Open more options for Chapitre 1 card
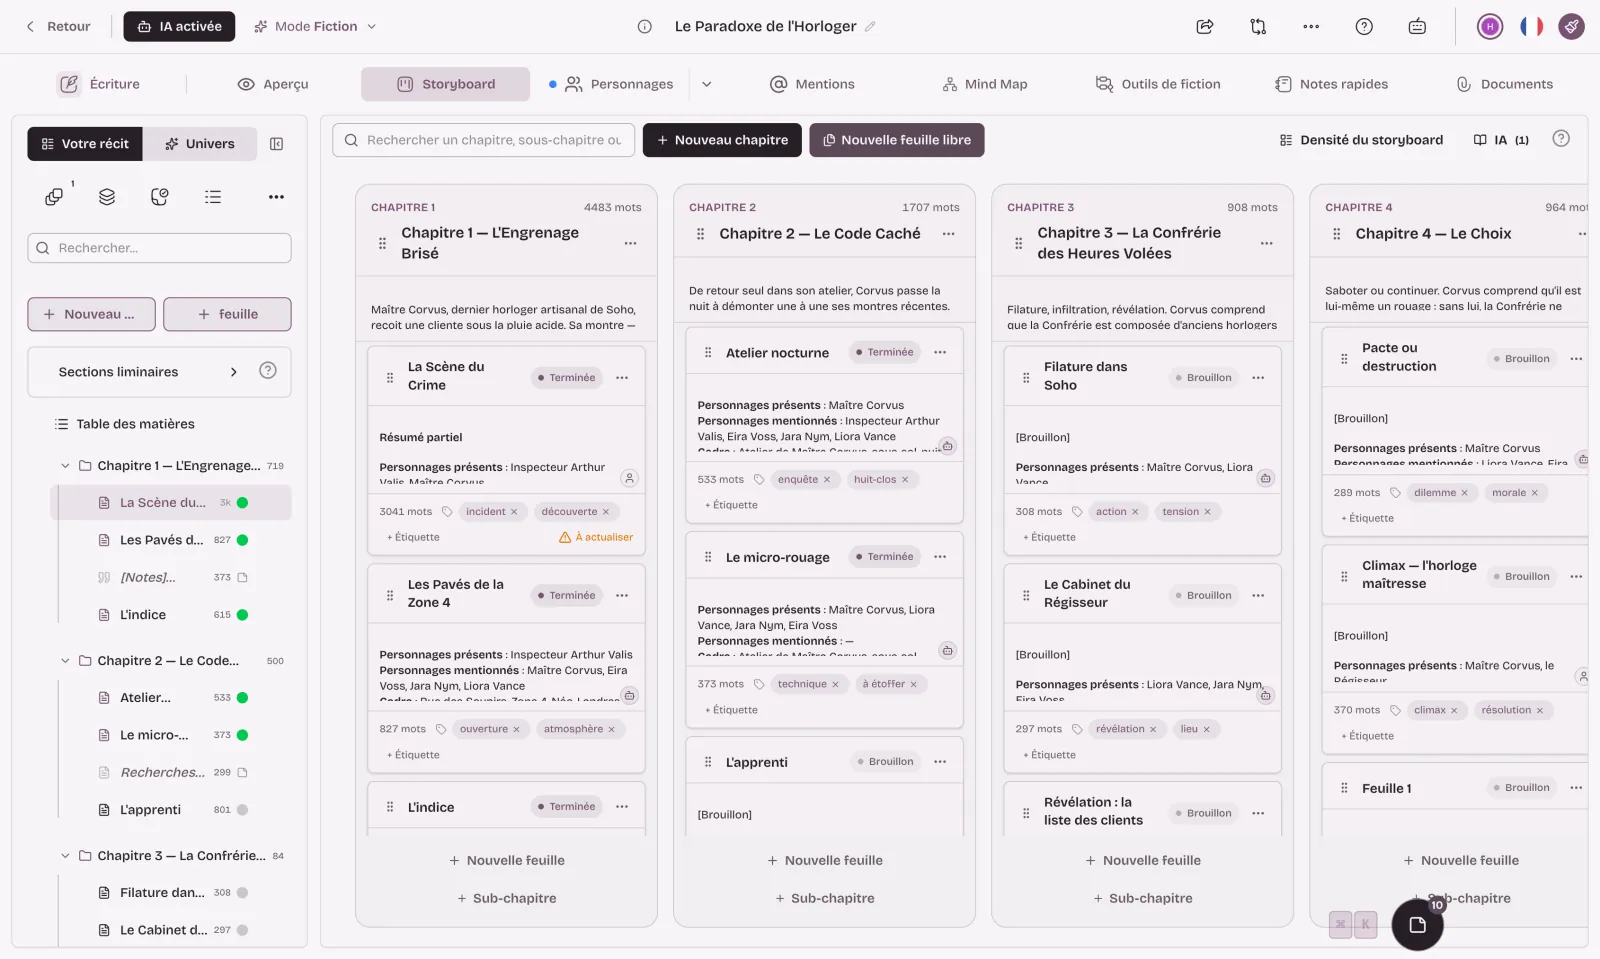Screen dimensions: 1600x959 (x=630, y=243)
